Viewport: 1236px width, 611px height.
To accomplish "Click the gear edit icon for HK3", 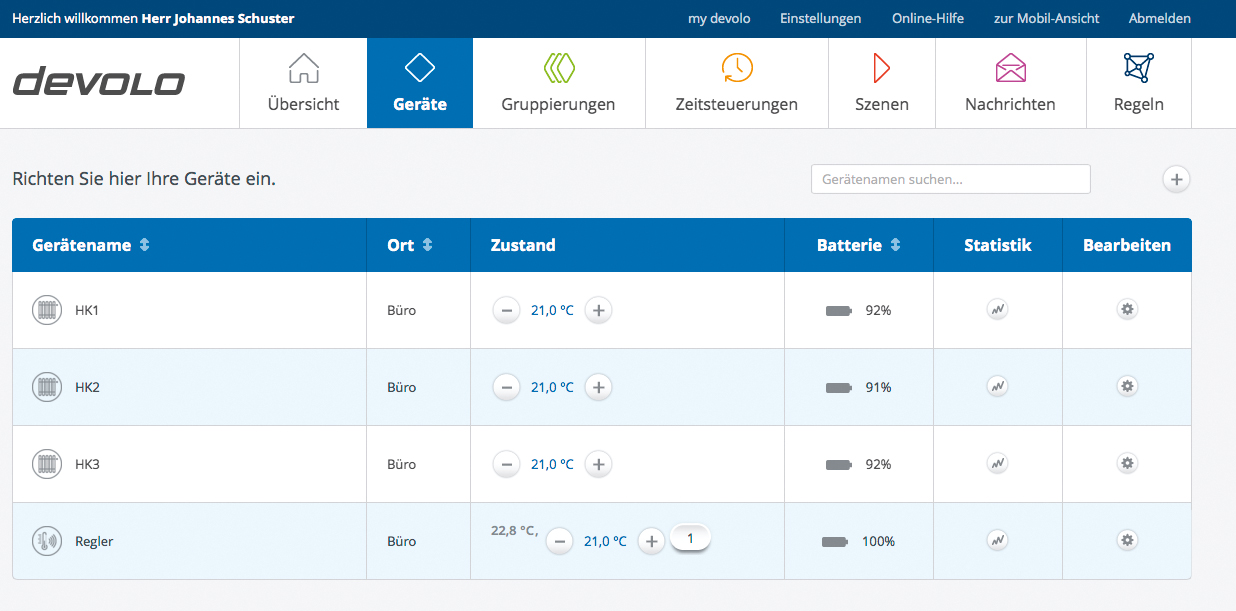I will click(x=1127, y=464).
